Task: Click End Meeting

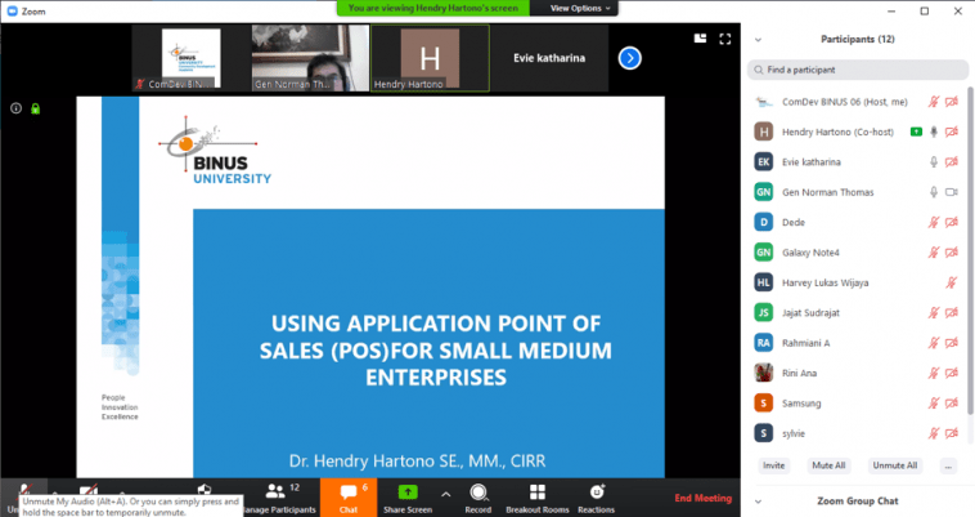Action: point(703,498)
